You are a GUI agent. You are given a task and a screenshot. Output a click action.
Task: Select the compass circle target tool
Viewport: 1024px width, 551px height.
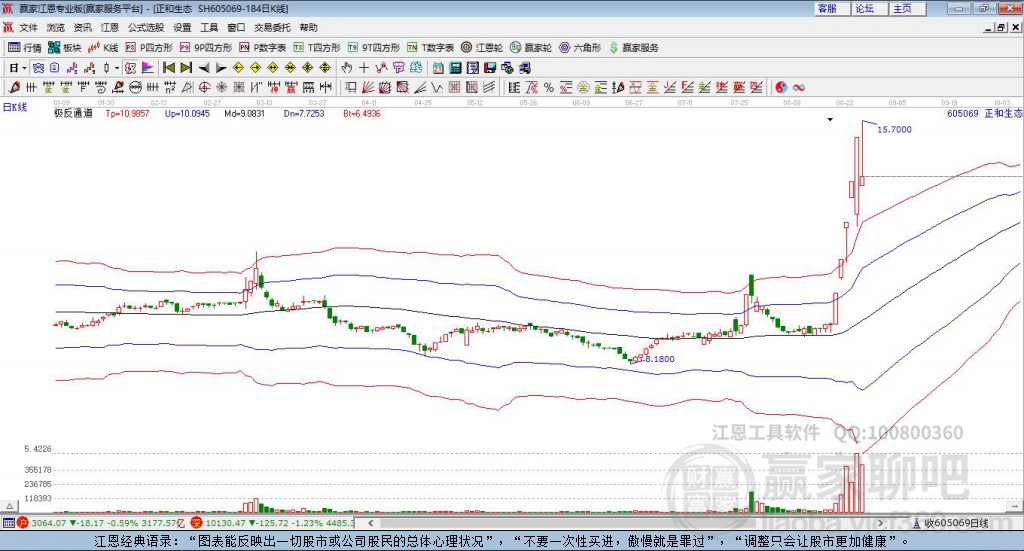pyautogui.click(x=204, y=87)
